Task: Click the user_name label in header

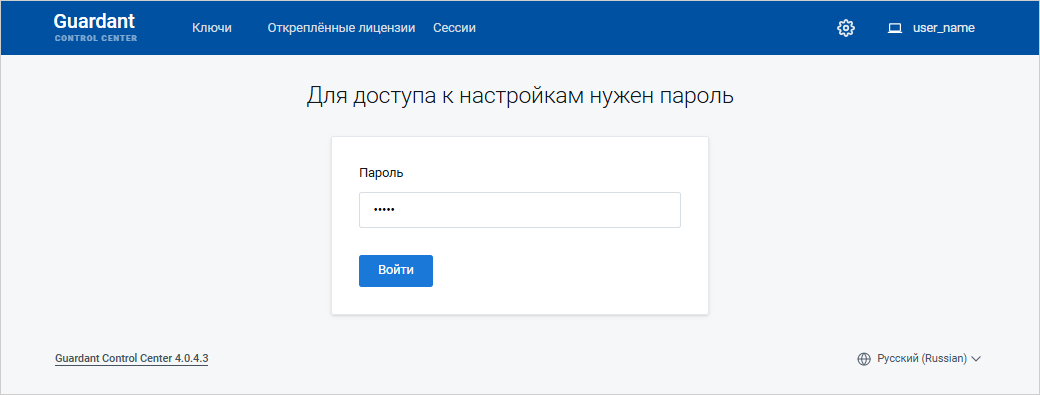Action: [x=944, y=28]
